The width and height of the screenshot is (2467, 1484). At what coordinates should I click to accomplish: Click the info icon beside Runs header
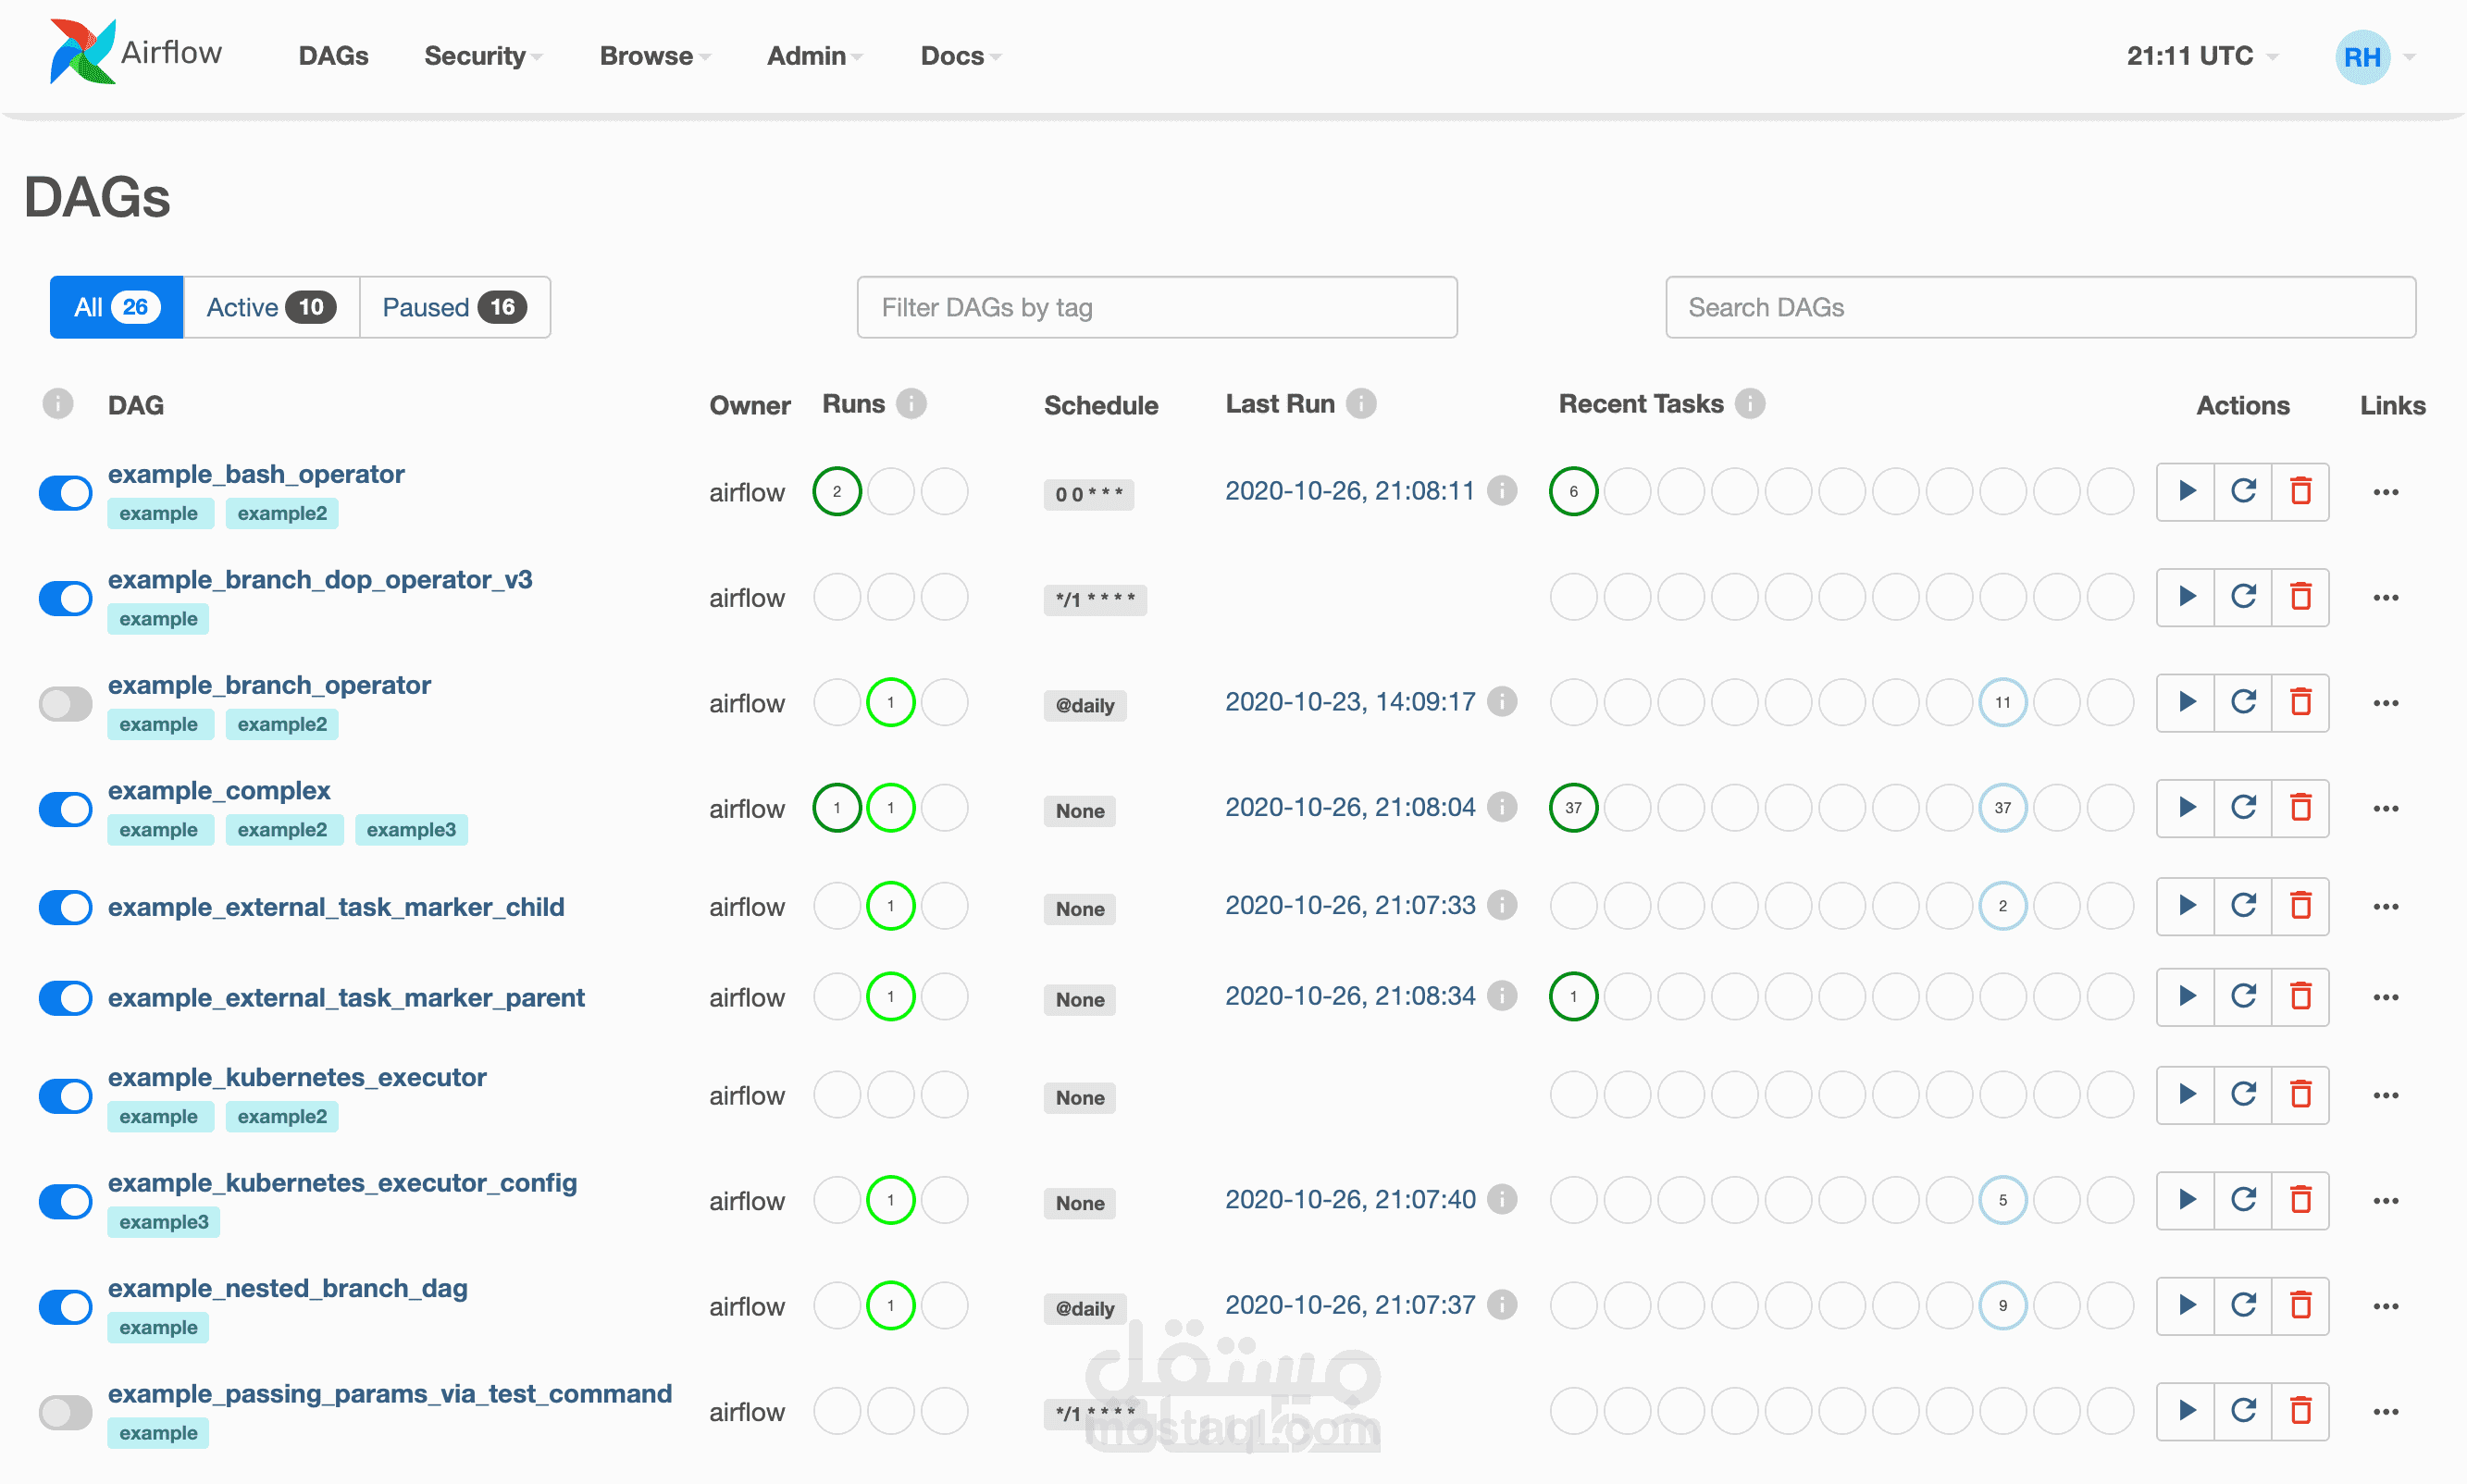click(911, 404)
